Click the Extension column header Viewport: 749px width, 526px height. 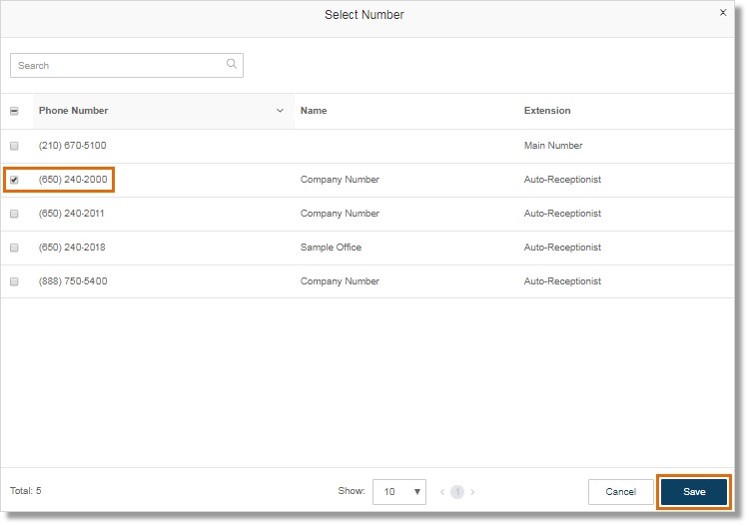pyautogui.click(x=547, y=110)
